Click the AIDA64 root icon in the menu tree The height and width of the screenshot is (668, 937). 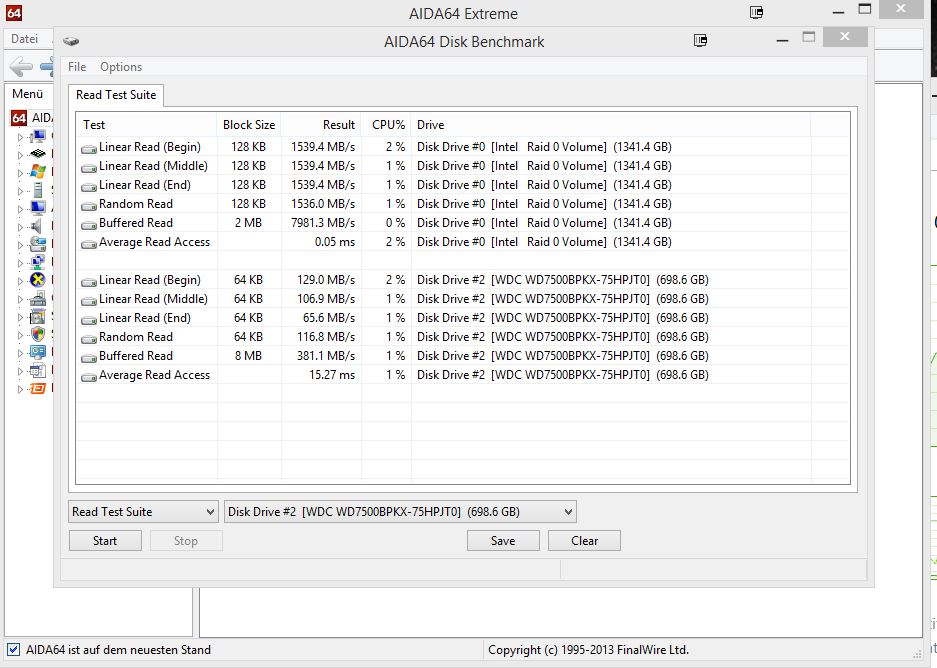[x=19, y=118]
